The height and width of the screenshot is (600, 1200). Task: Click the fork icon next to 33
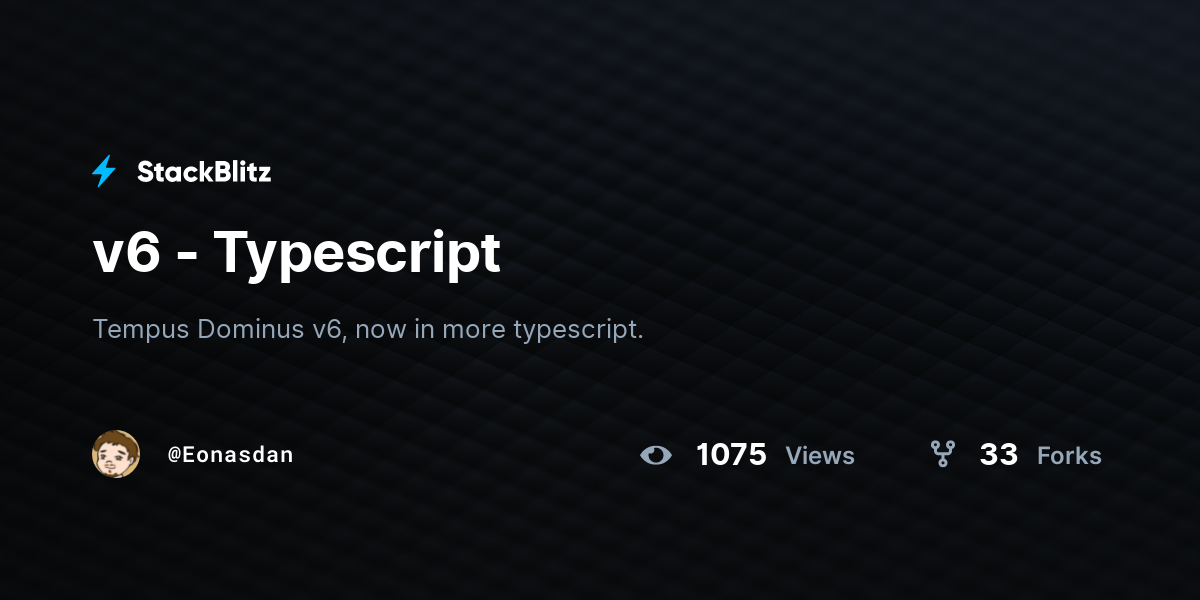[942, 455]
